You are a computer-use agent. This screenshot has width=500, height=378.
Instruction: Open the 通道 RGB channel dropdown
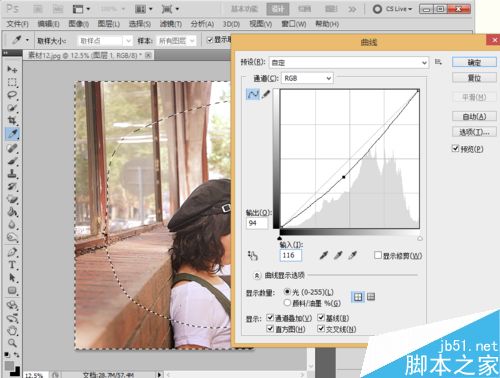click(307, 78)
